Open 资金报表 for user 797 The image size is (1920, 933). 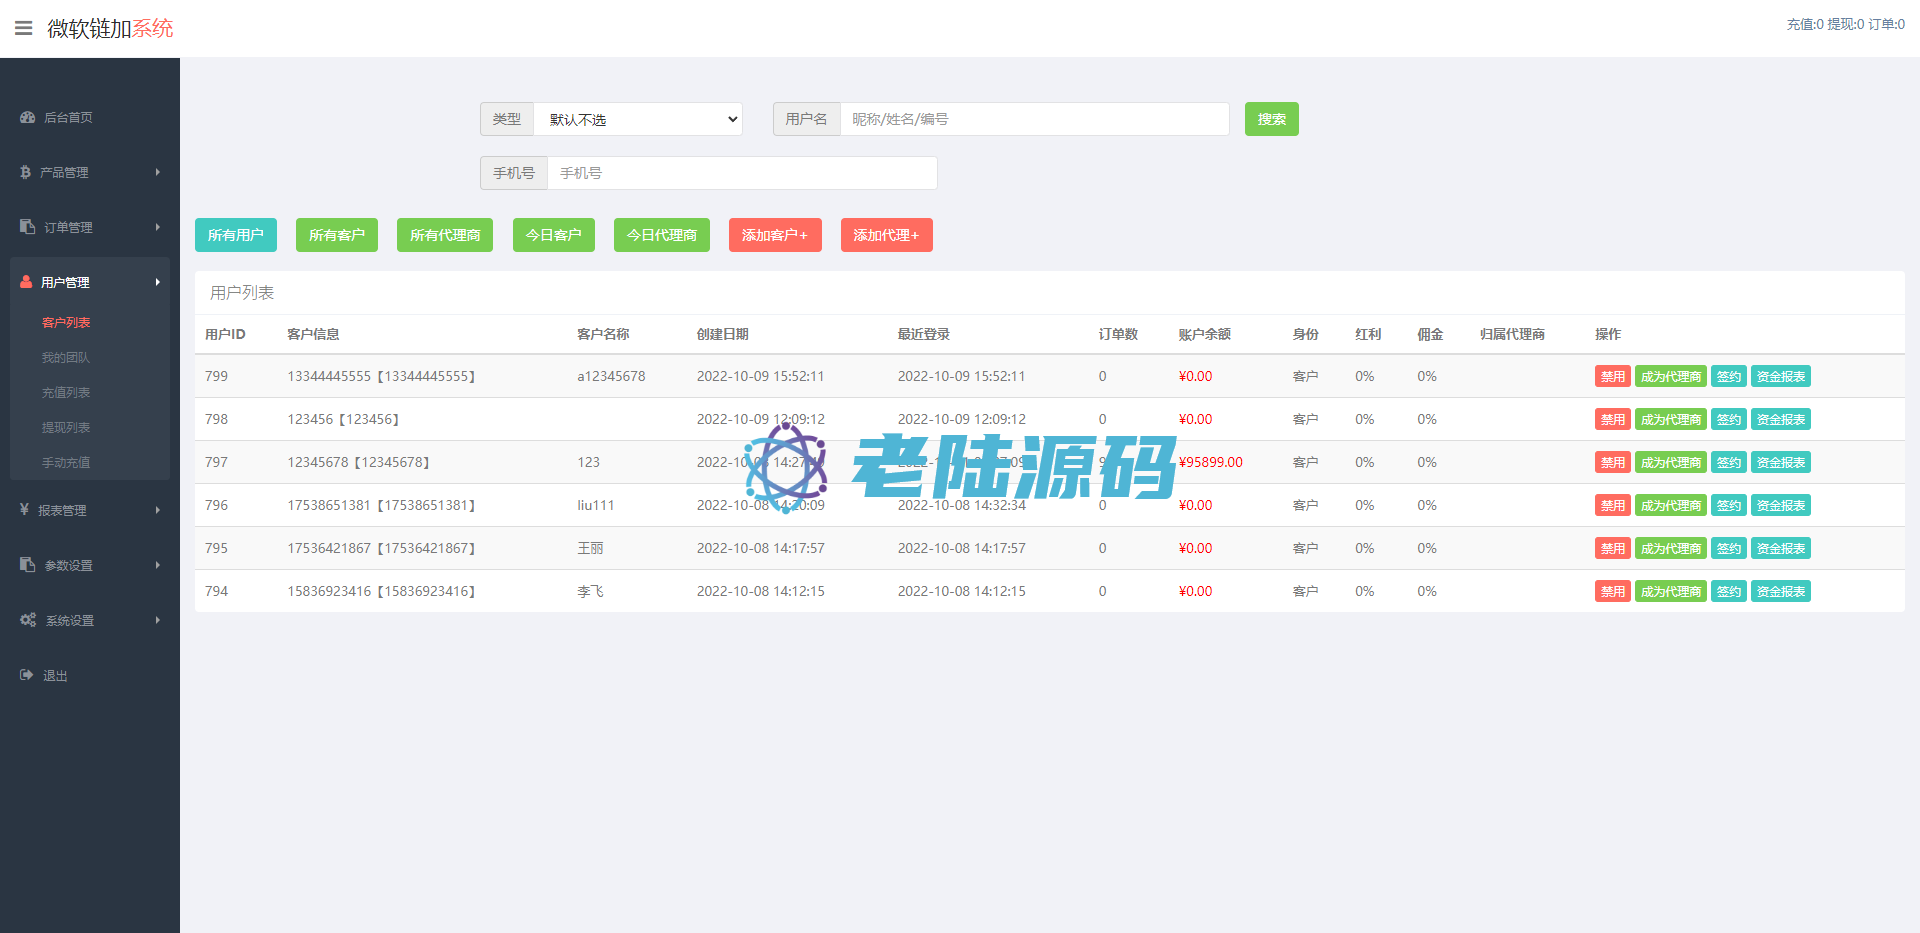point(1780,463)
